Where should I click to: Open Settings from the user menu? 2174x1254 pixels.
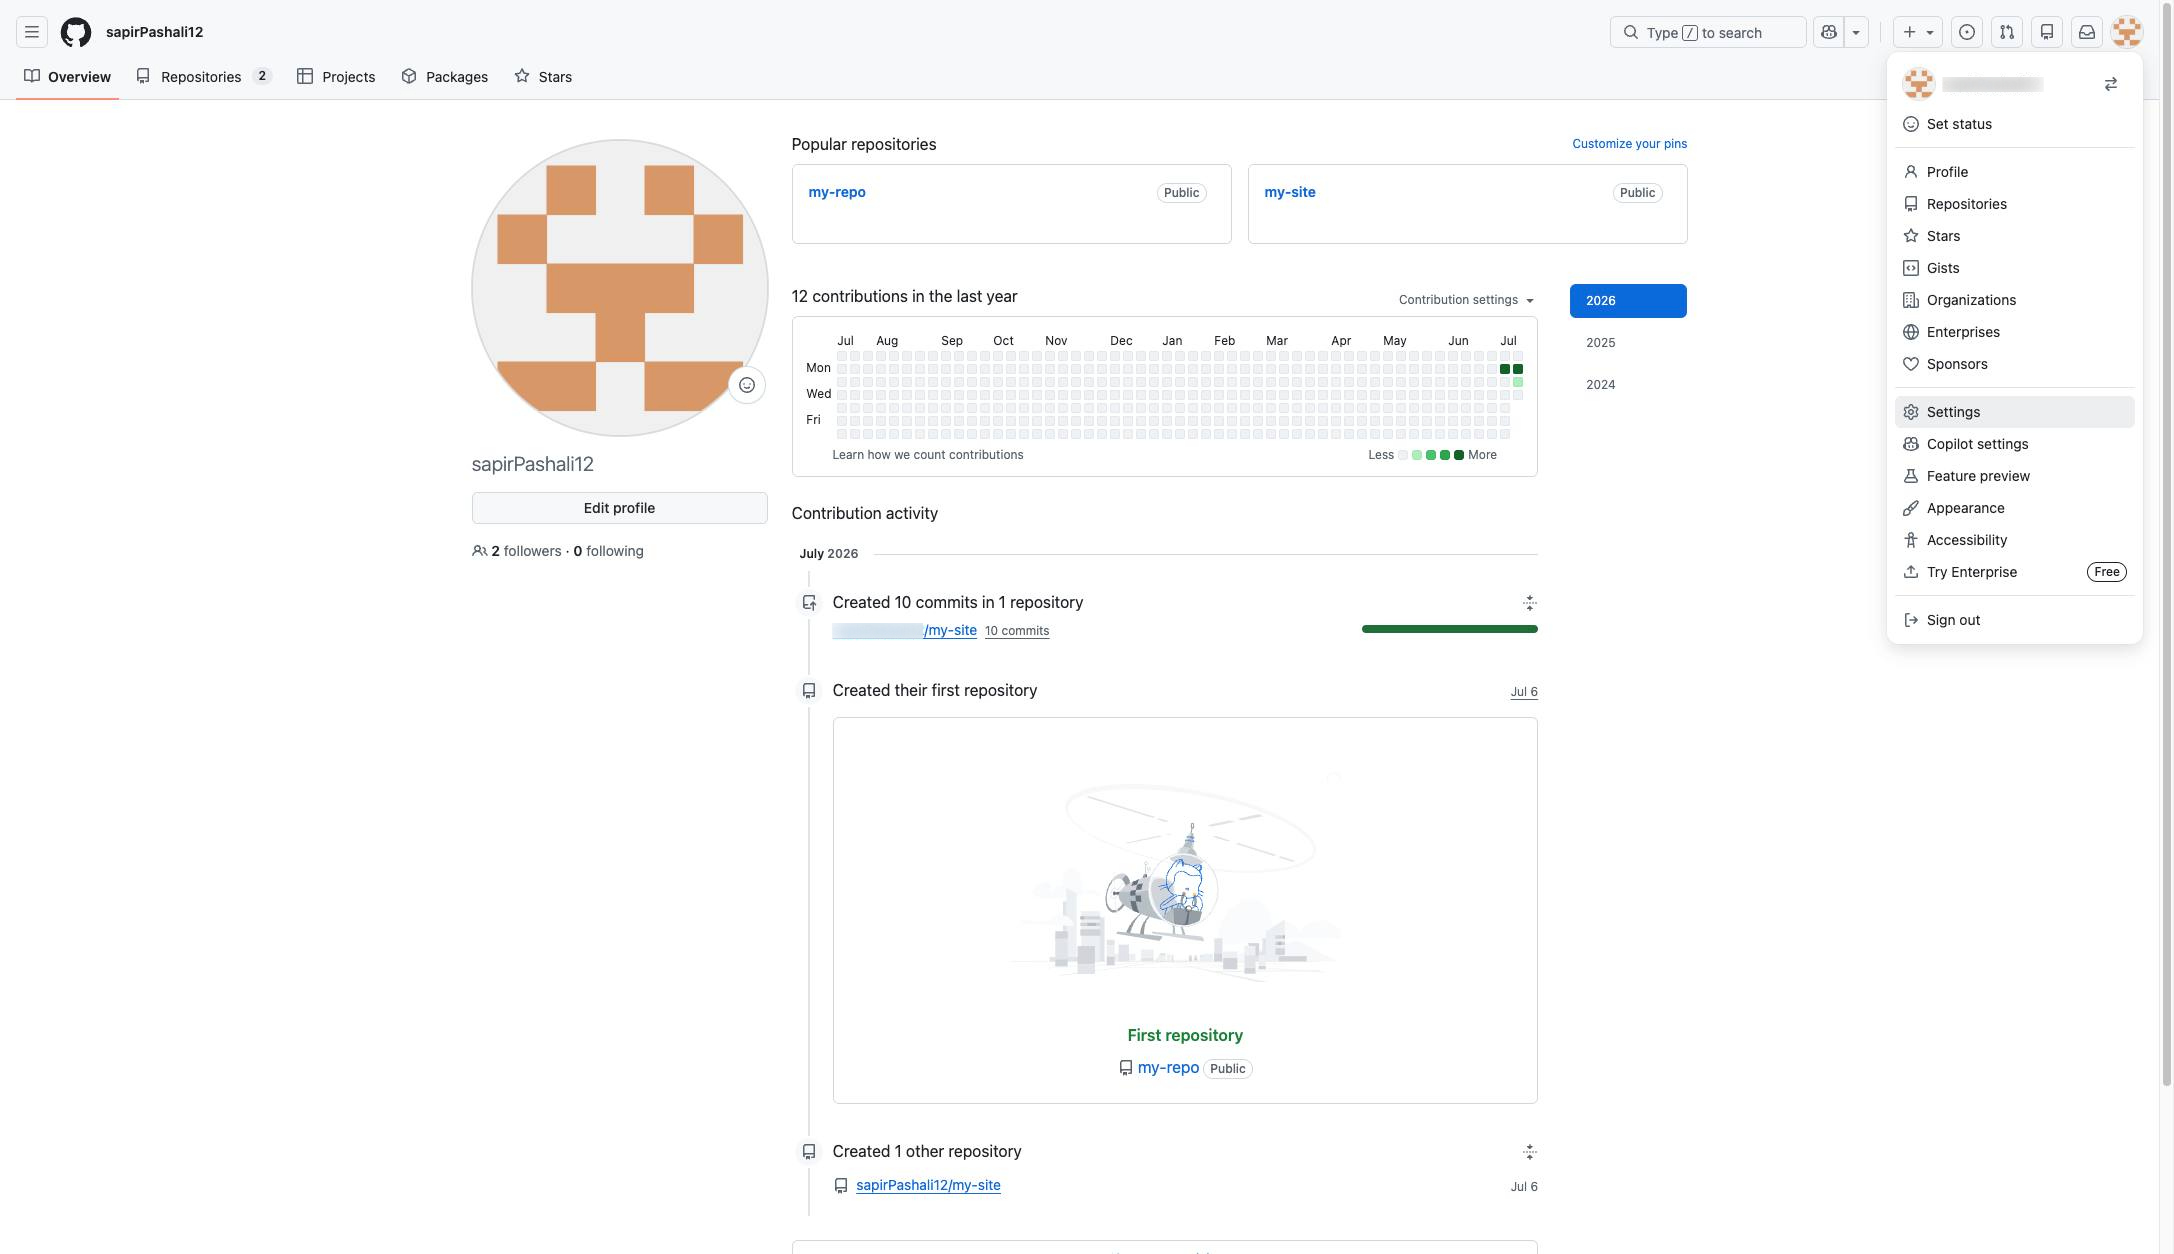[2014, 412]
